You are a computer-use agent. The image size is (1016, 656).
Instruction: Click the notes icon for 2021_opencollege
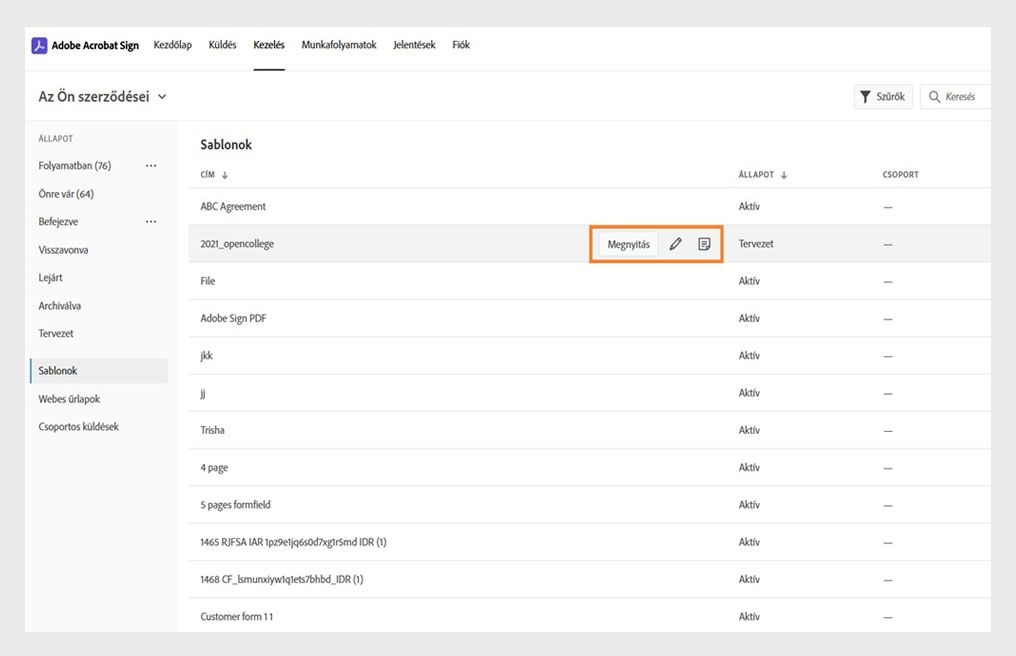coord(704,244)
